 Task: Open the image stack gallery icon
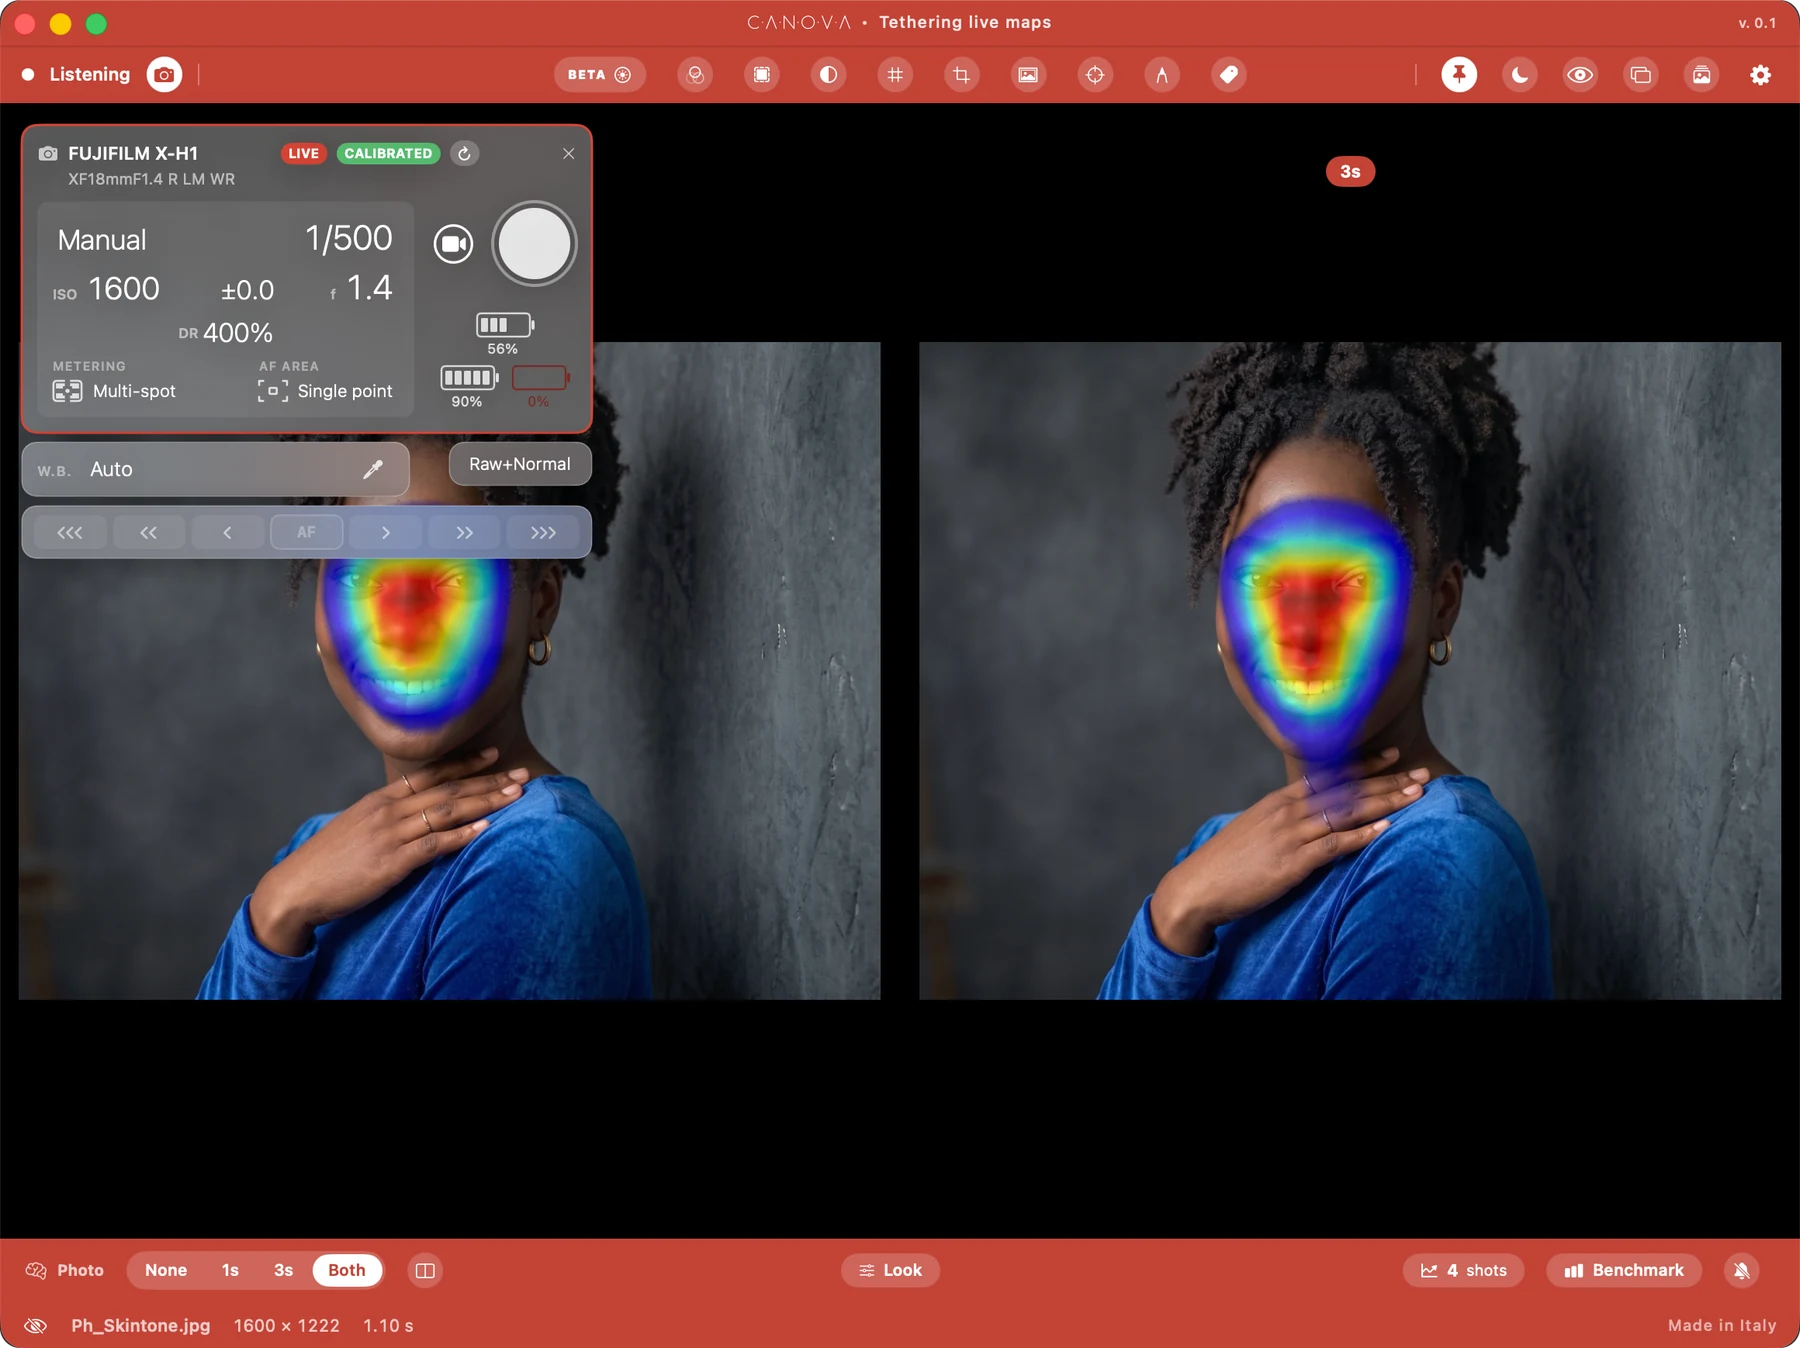pyautogui.click(x=1701, y=75)
